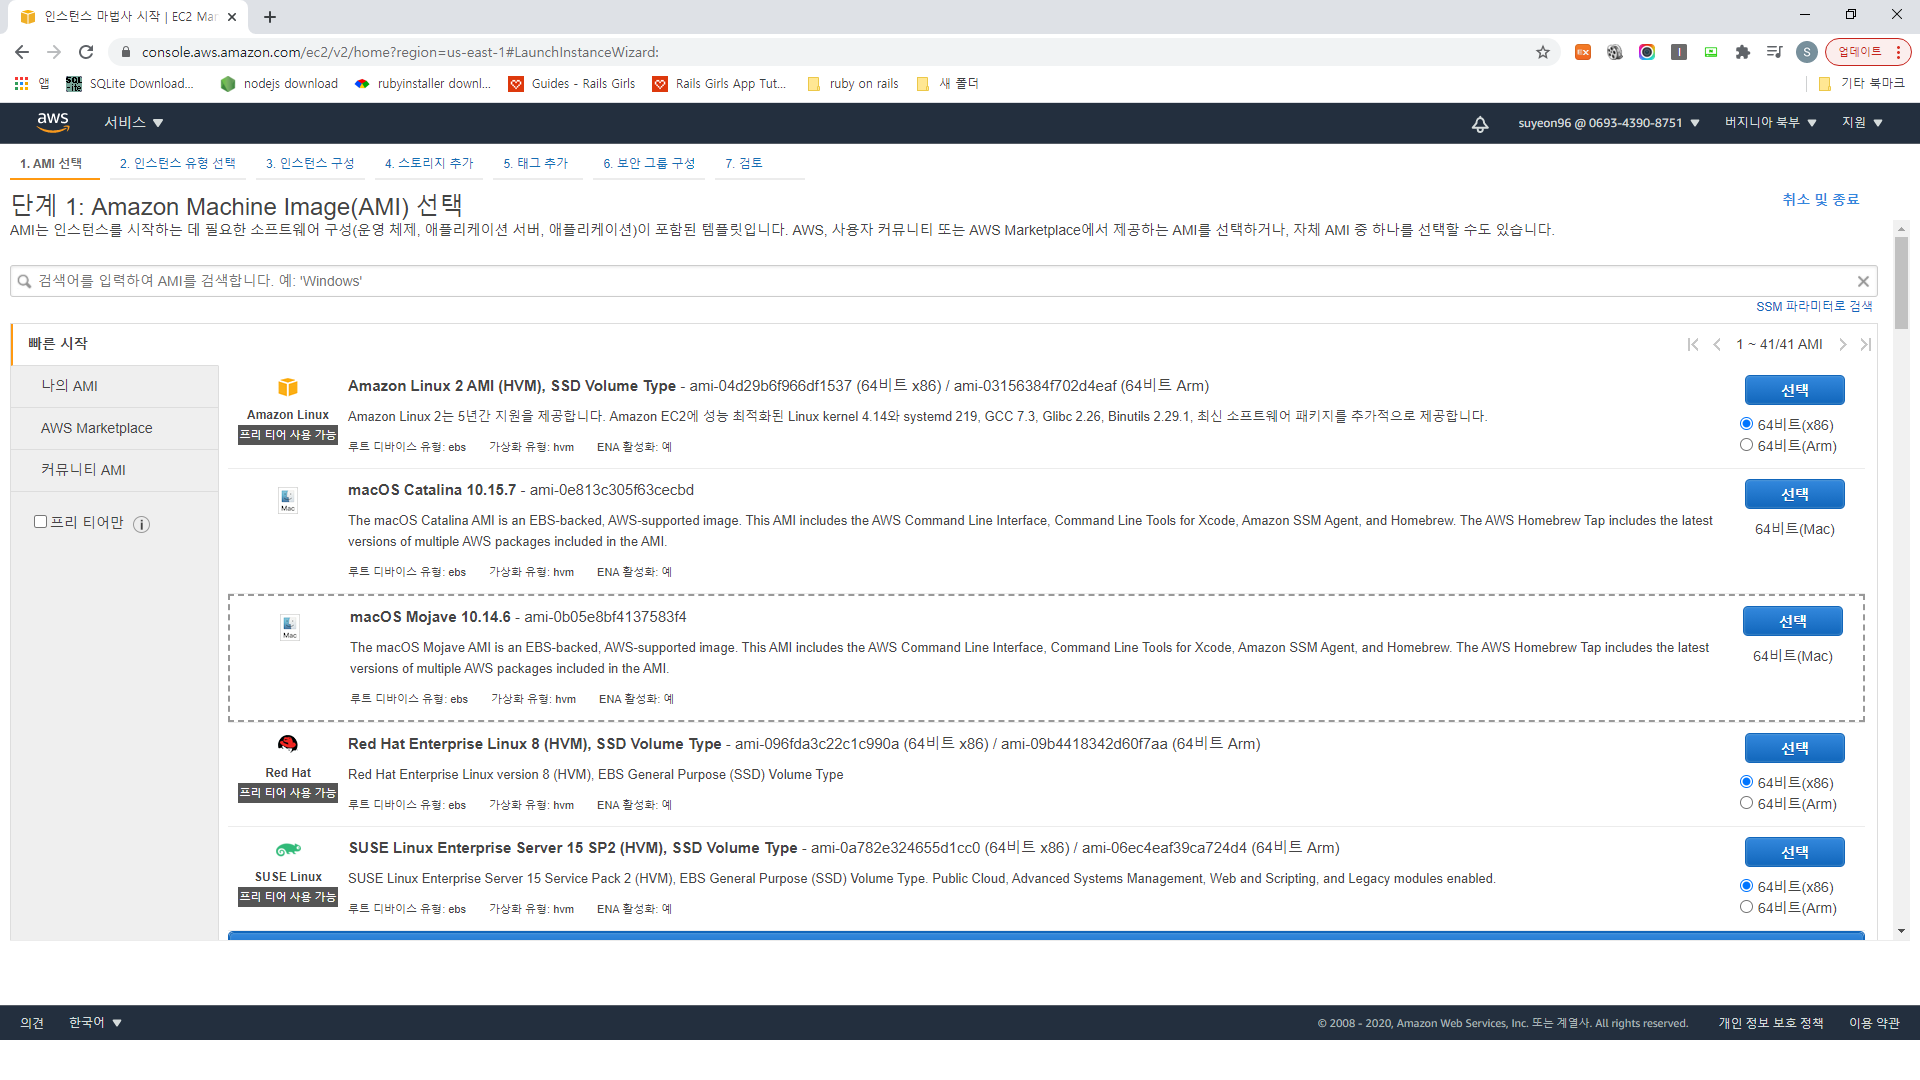Select 64-bit x86 for Red Hat
The height and width of the screenshot is (1080, 1920).
(1746, 782)
